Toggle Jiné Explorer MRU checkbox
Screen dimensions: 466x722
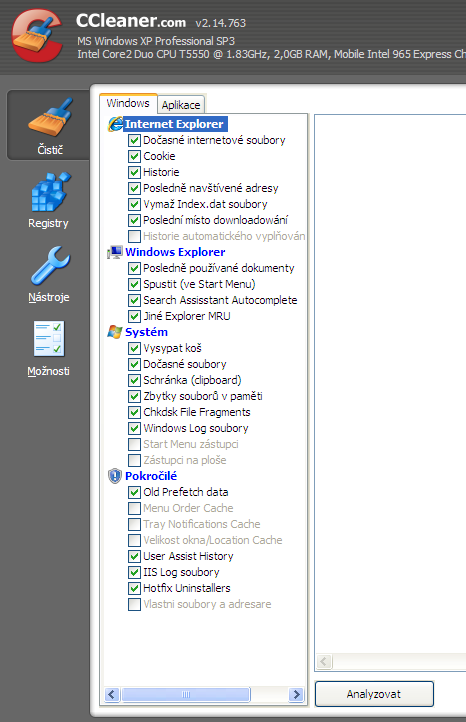[134, 316]
